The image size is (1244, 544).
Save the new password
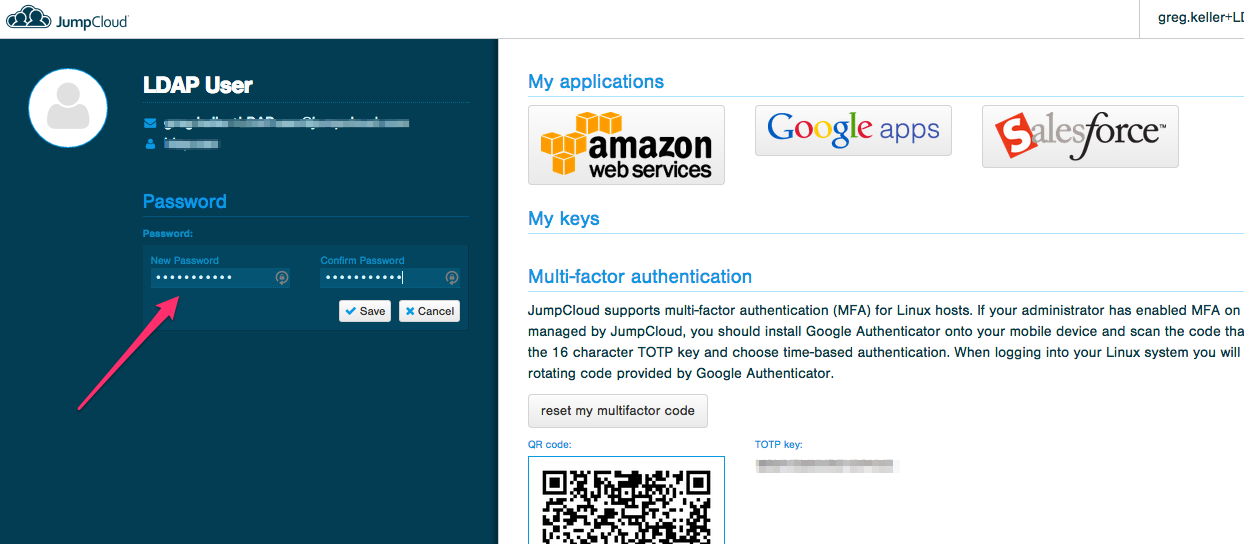(x=365, y=311)
